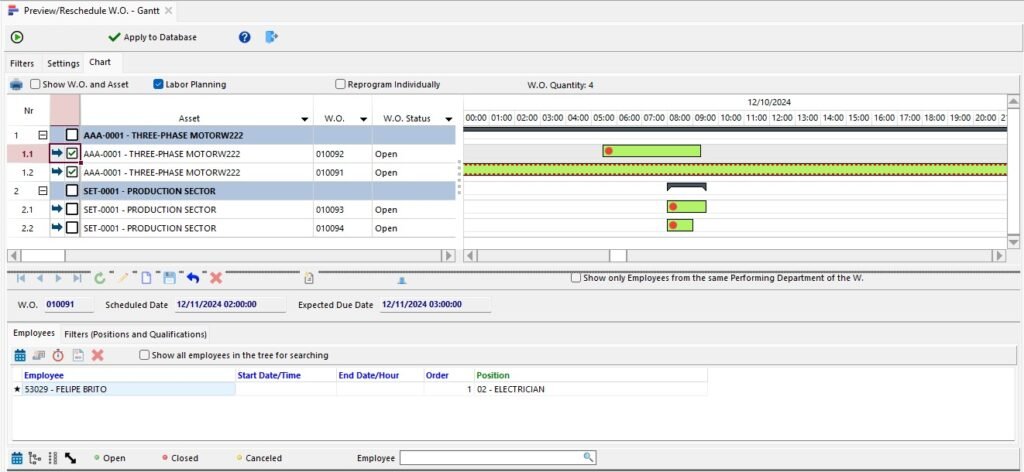Go to last record navigation icon
The image size is (1024, 472).
point(77,278)
